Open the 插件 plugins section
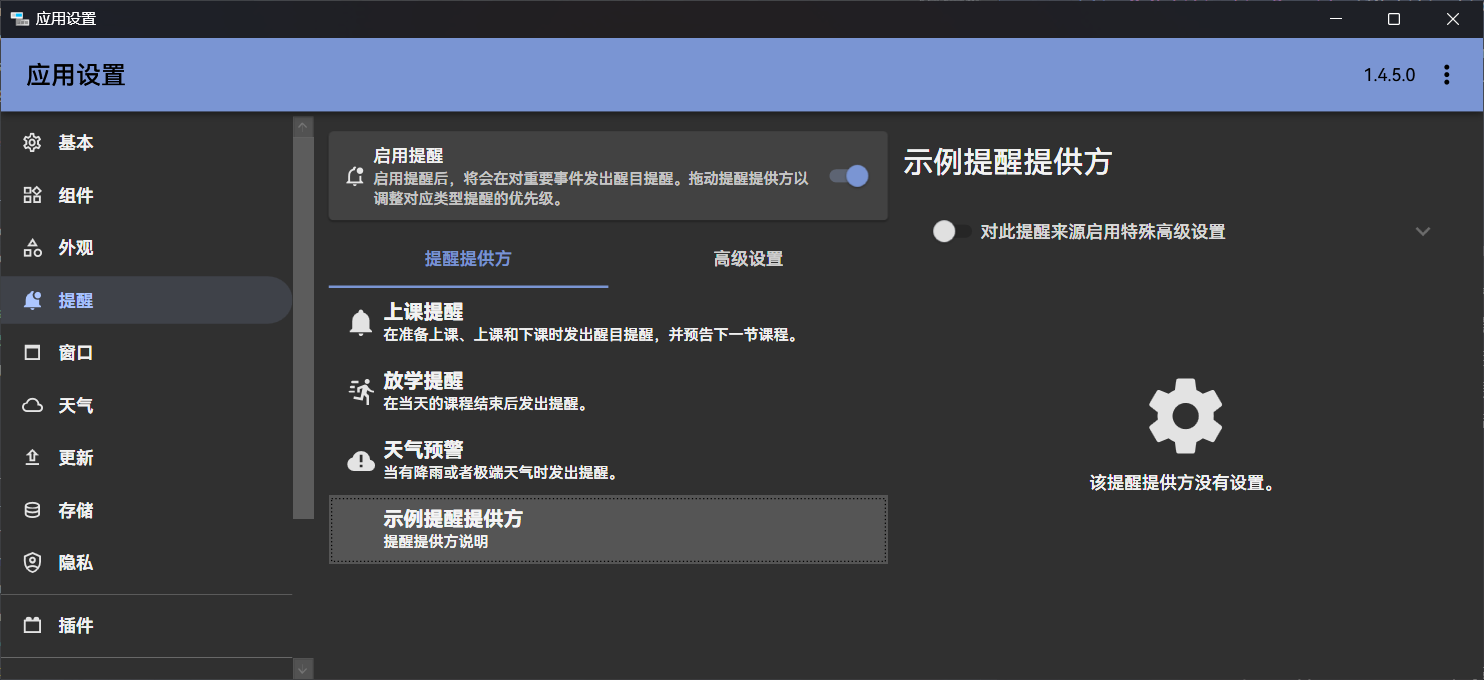The image size is (1484, 680). [75, 625]
